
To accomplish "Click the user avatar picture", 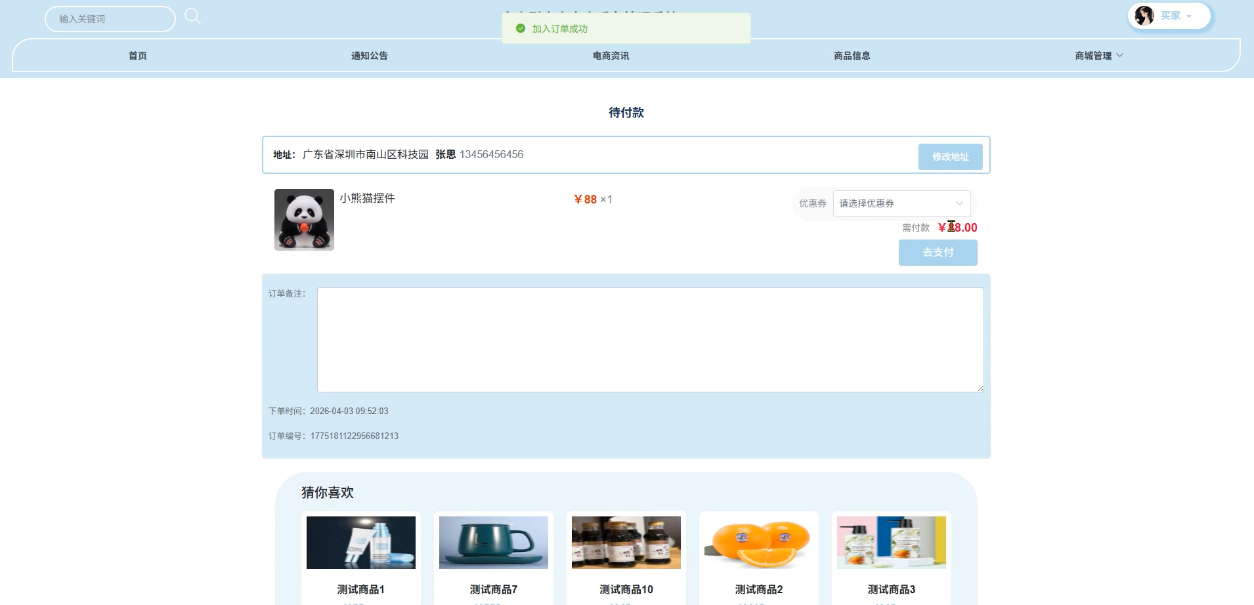I will tap(1144, 16).
